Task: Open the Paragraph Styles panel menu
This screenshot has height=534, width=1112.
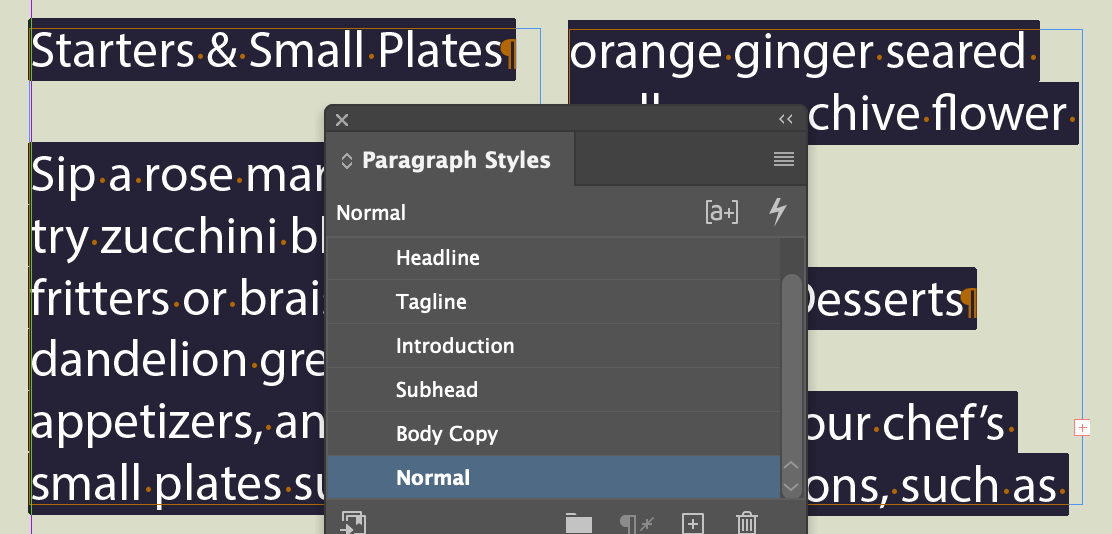Action: click(784, 160)
